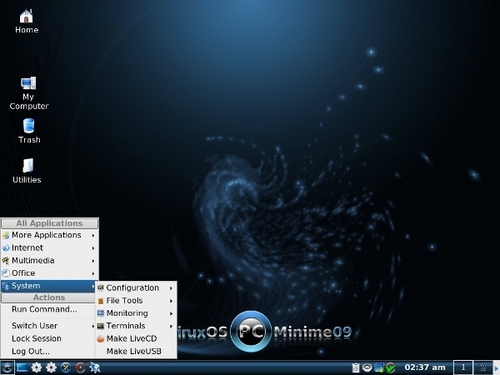Viewport: 500px width, 375px height.
Task: Click the Internet globe icon in menu
Action: 6,248
